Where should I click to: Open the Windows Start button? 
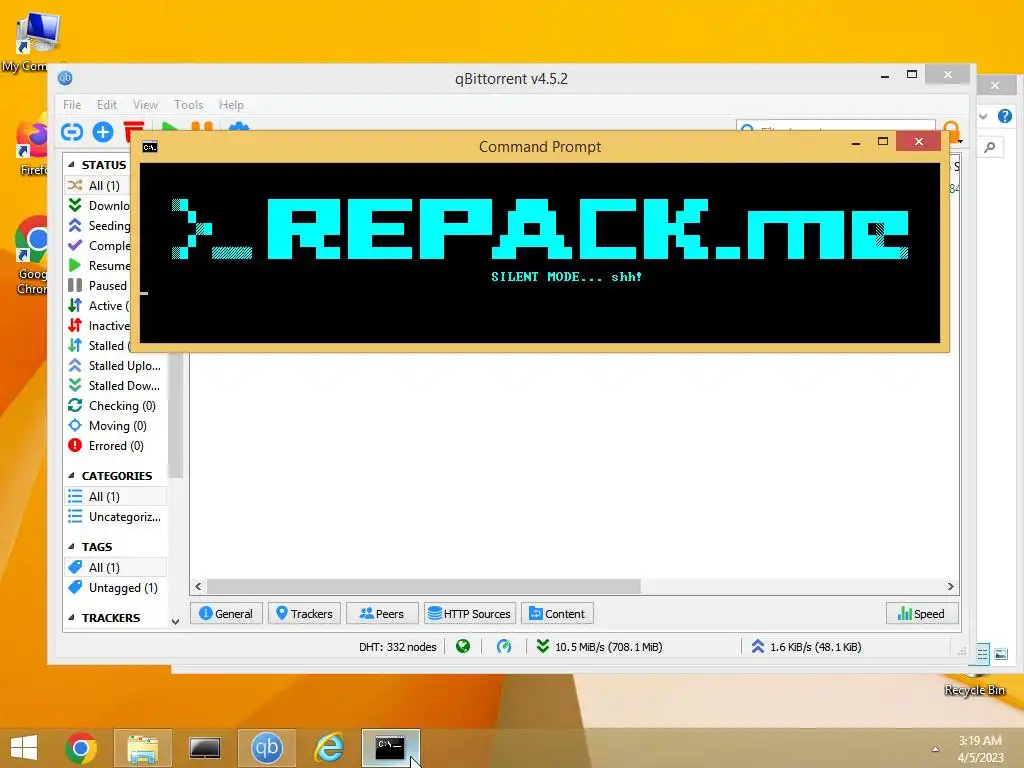click(x=24, y=747)
